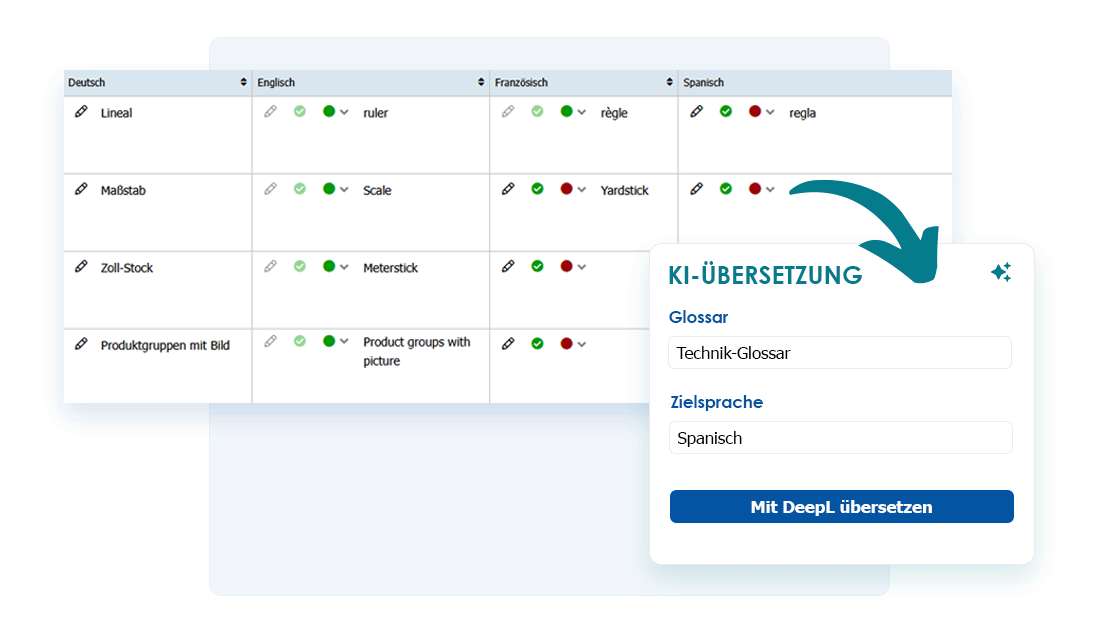This screenshot has width=1100, height=635.
Task: Click the Glossar field showing Technik-Glossar
Action: point(840,352)
